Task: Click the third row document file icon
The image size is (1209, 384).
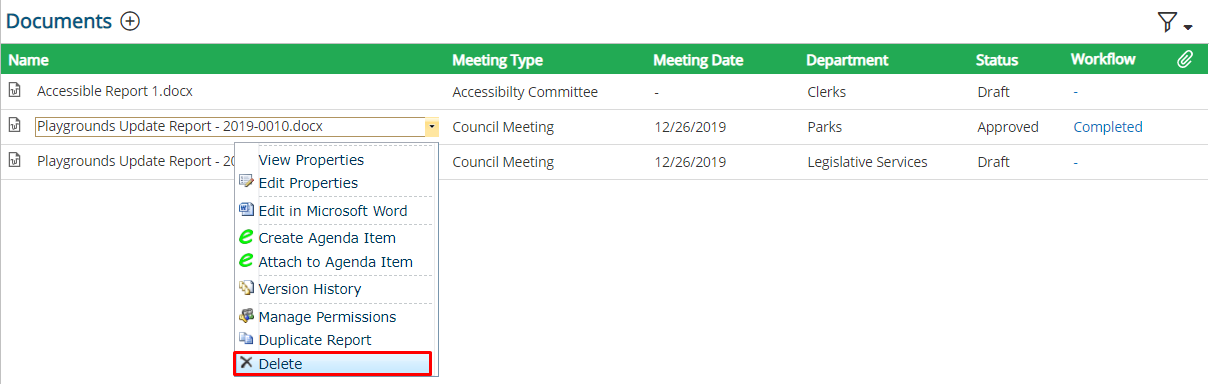Action: 15,161
